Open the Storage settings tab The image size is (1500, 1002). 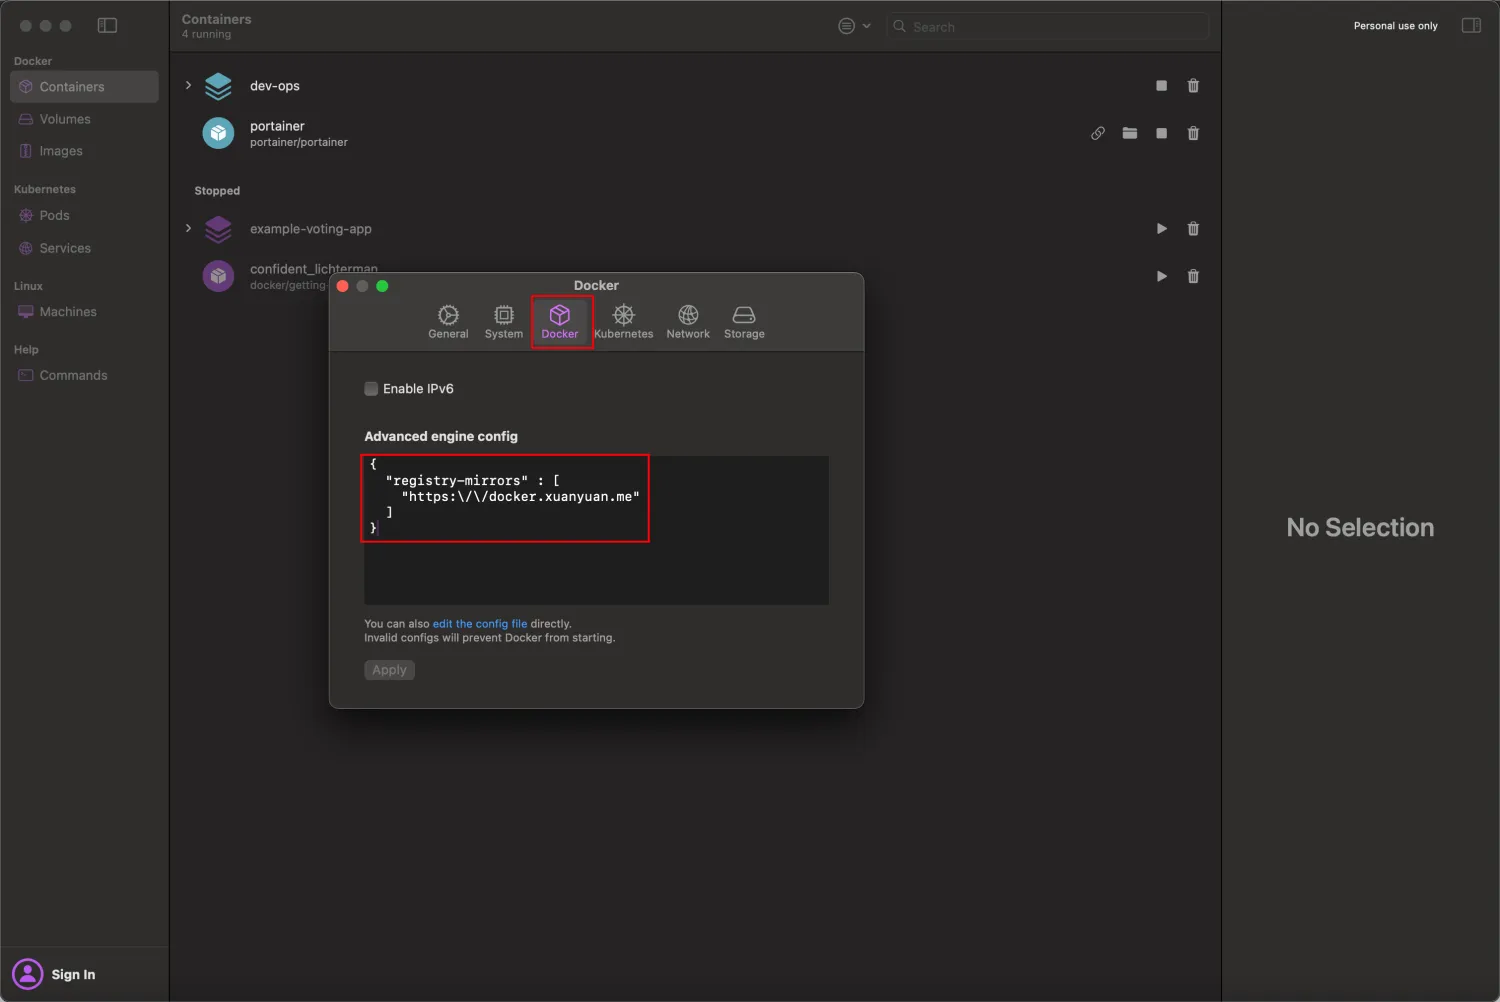744,322
